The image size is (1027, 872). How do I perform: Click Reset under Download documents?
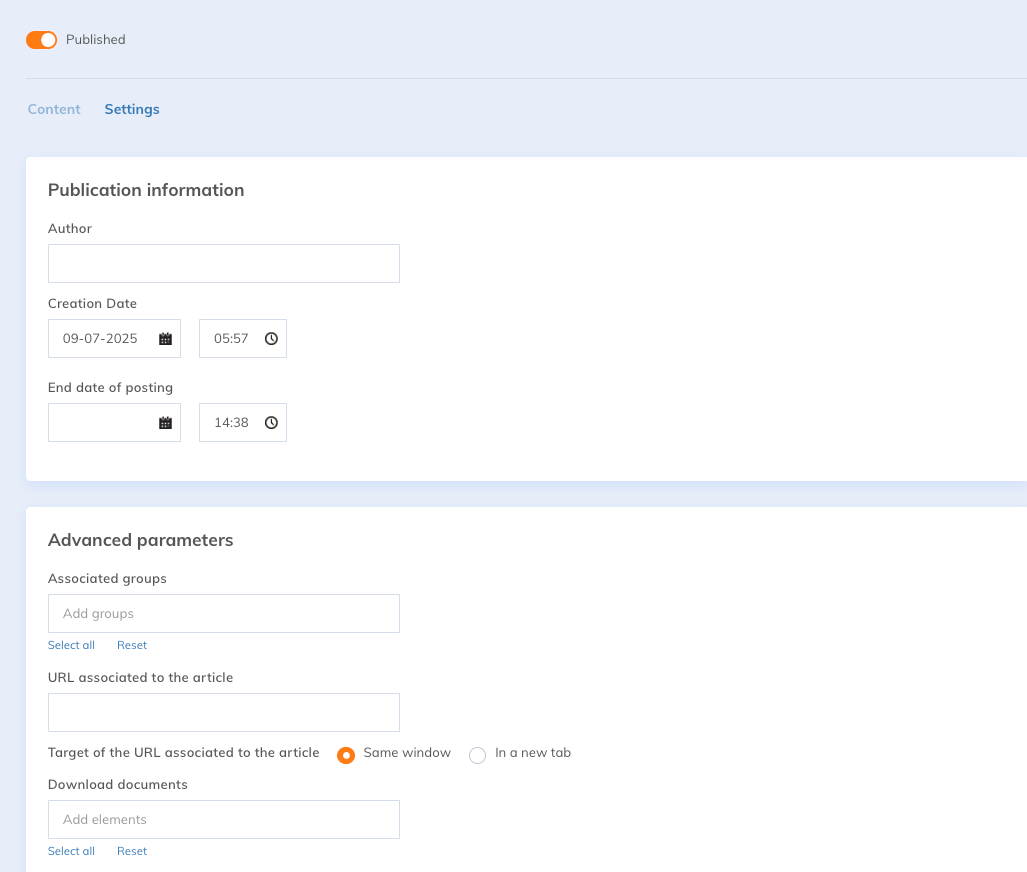coord(132,851)
